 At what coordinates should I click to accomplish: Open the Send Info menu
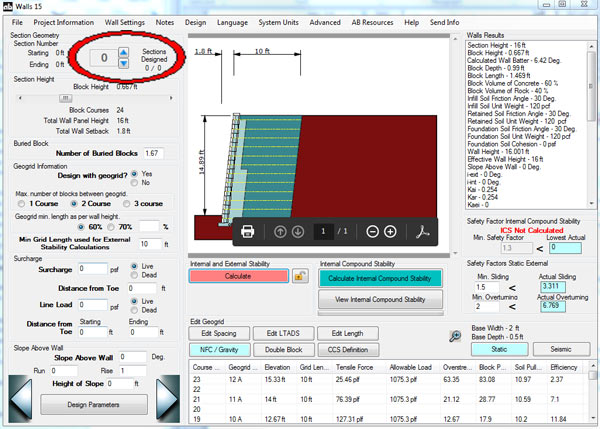(x=444, y=22)
